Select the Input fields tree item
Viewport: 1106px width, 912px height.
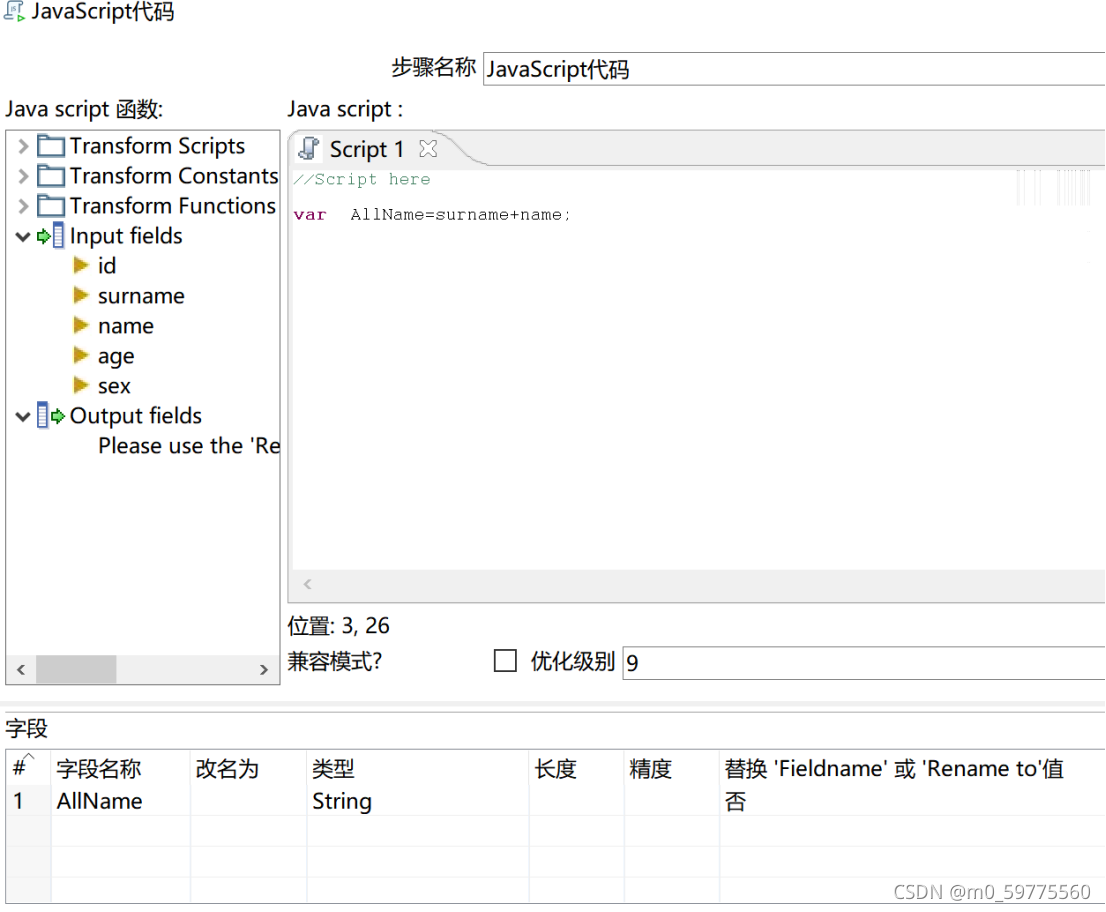point(126,236)
